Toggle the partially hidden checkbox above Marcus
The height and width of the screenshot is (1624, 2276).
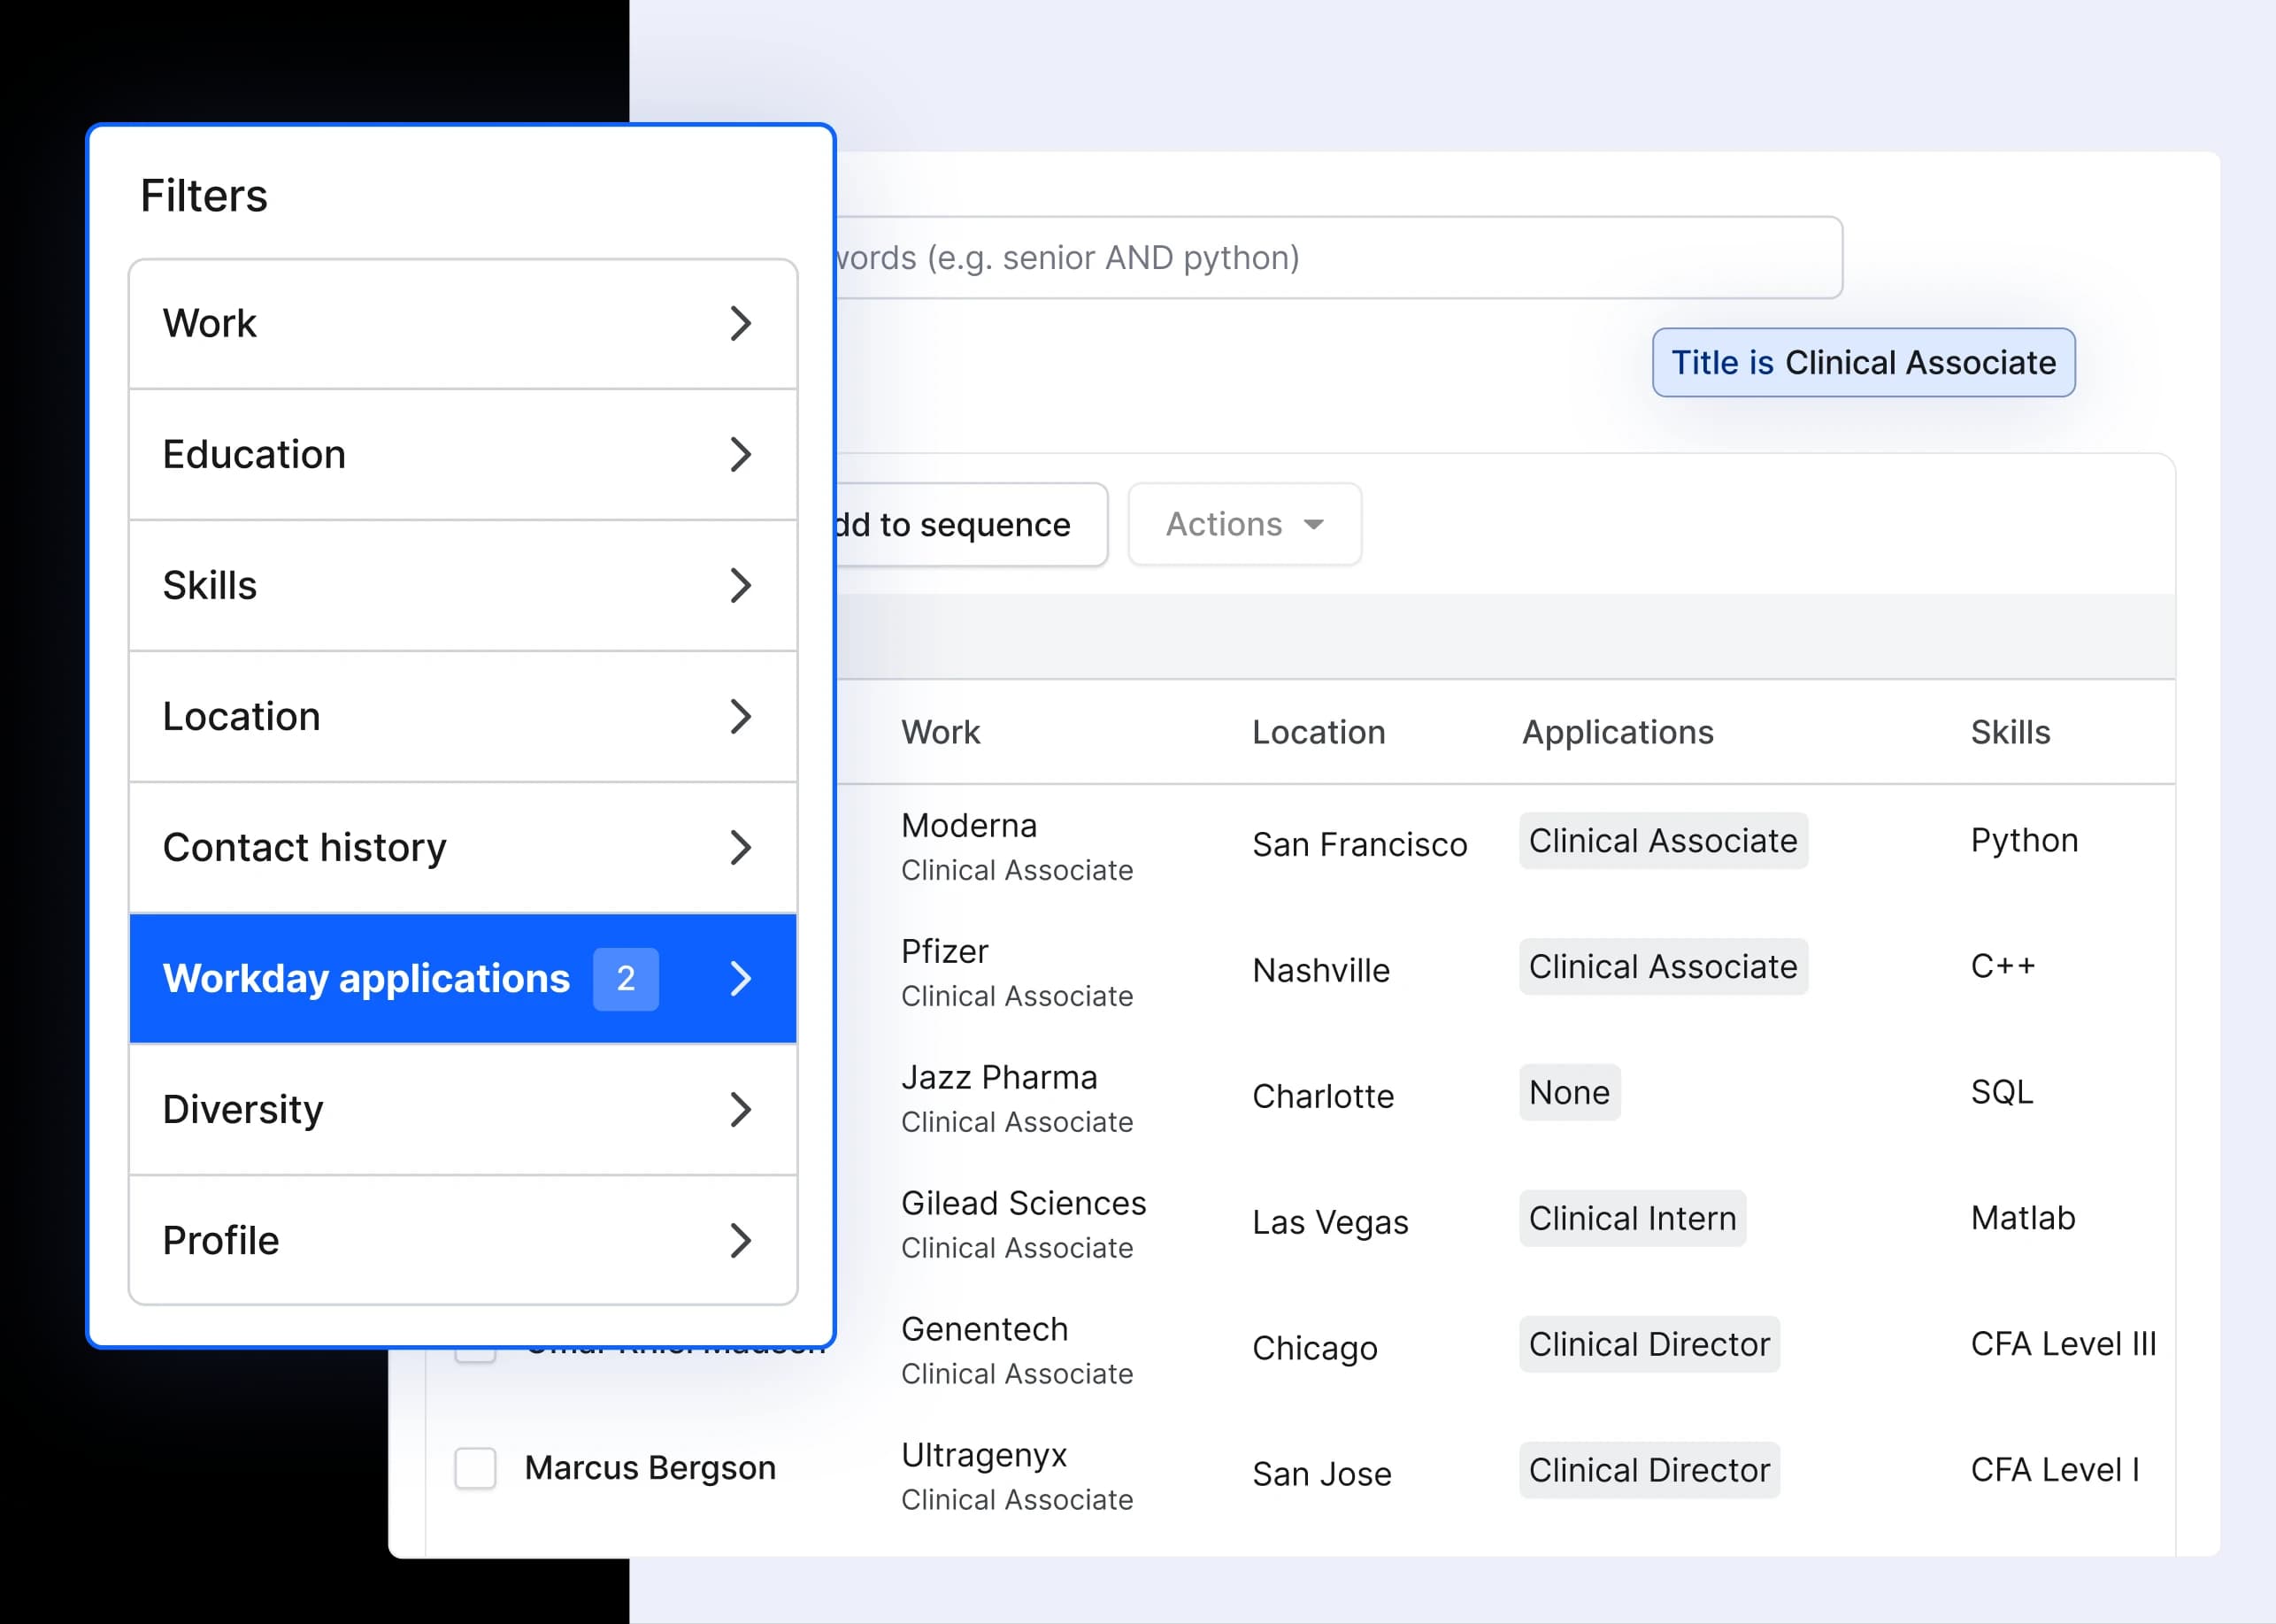click(x=476, y=1355)
